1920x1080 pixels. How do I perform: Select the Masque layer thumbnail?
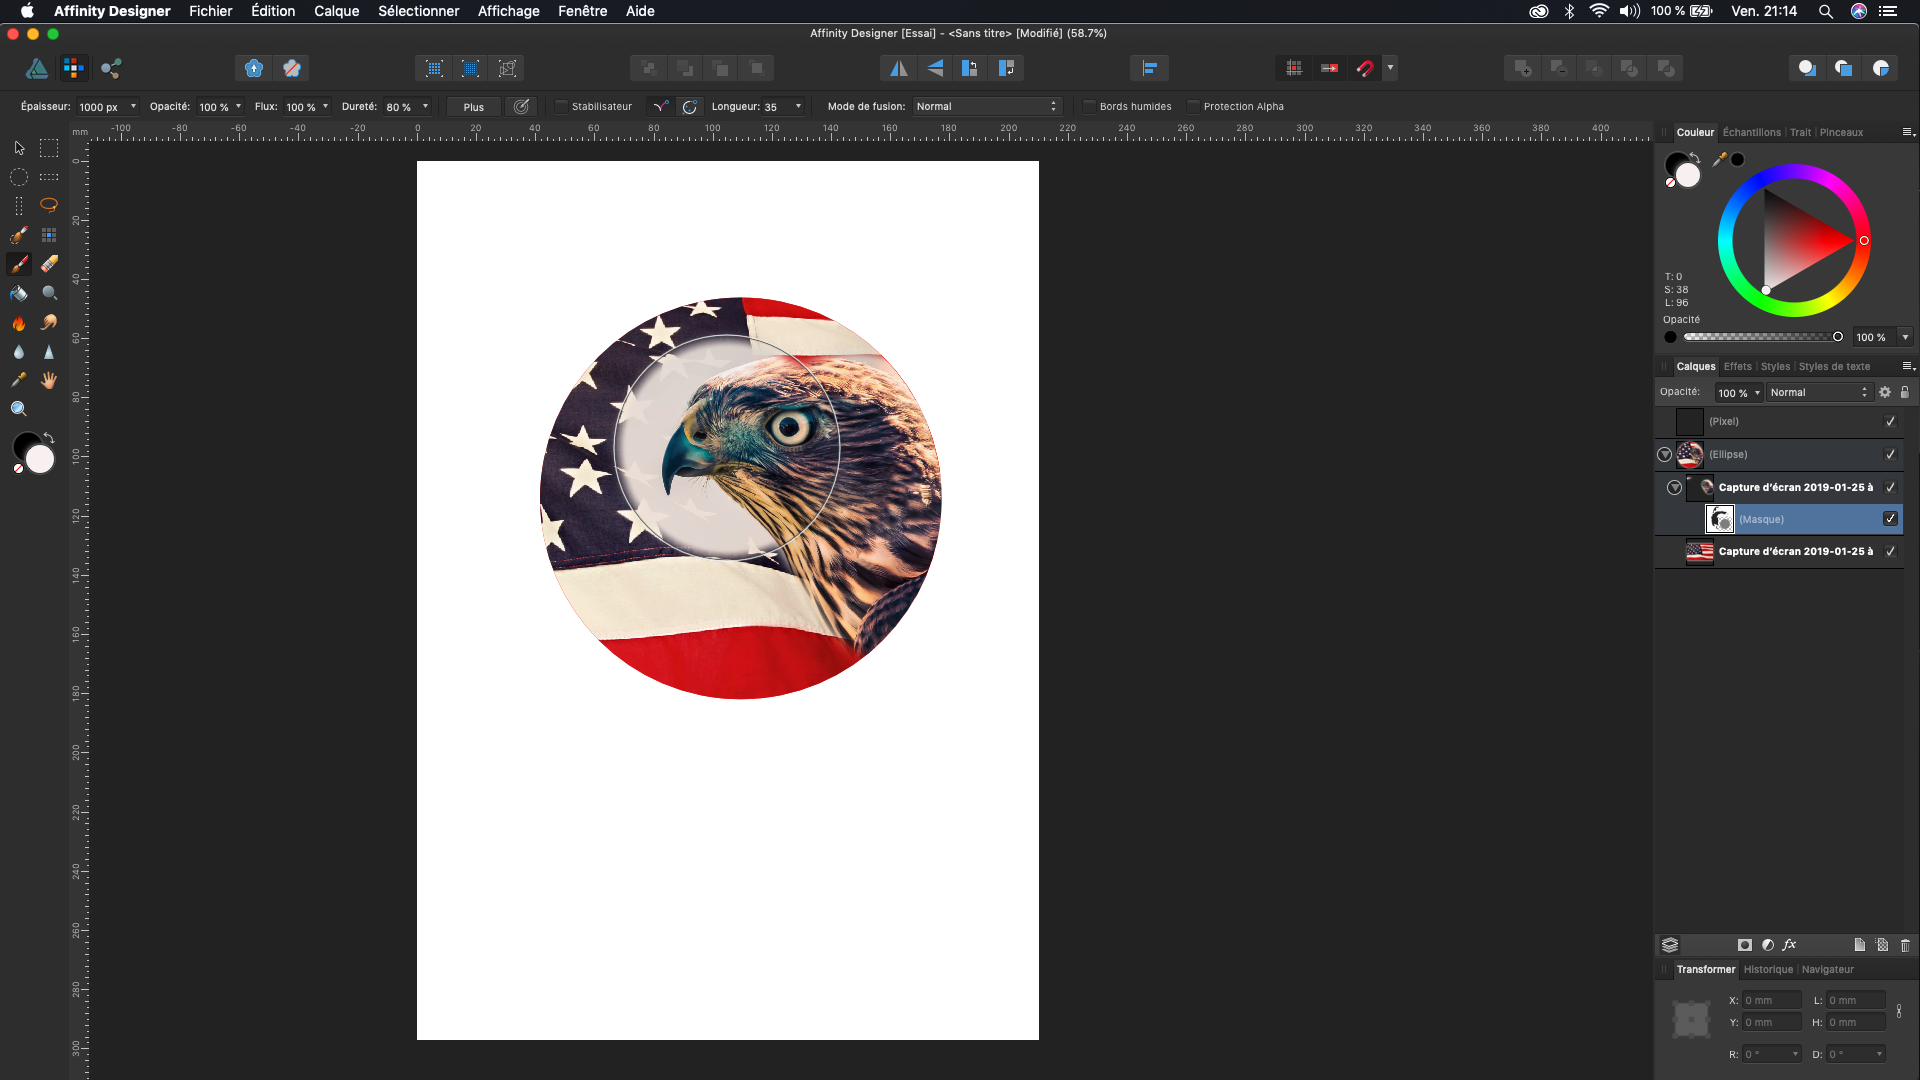point(1720,519)
